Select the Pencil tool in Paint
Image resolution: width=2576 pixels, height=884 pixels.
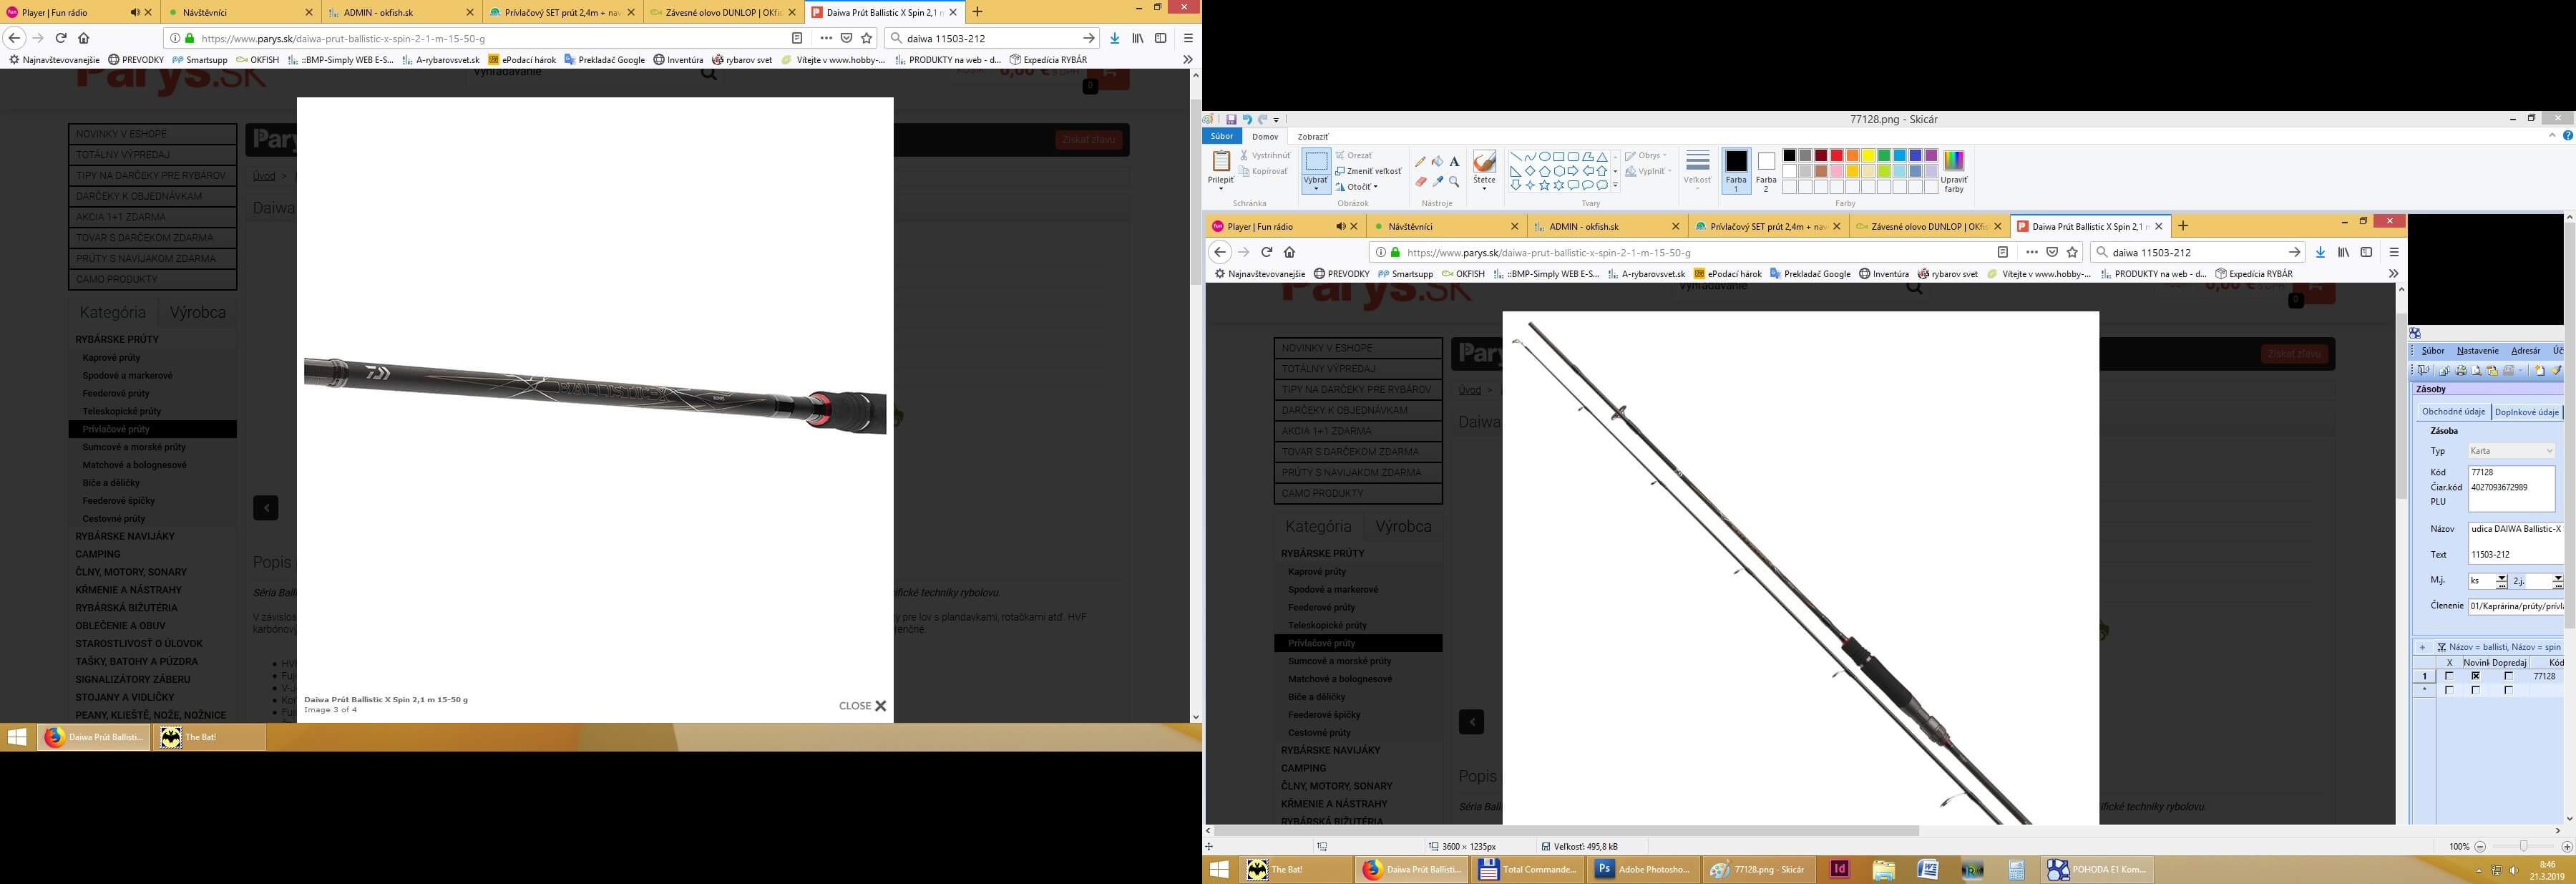[1420, 162]
